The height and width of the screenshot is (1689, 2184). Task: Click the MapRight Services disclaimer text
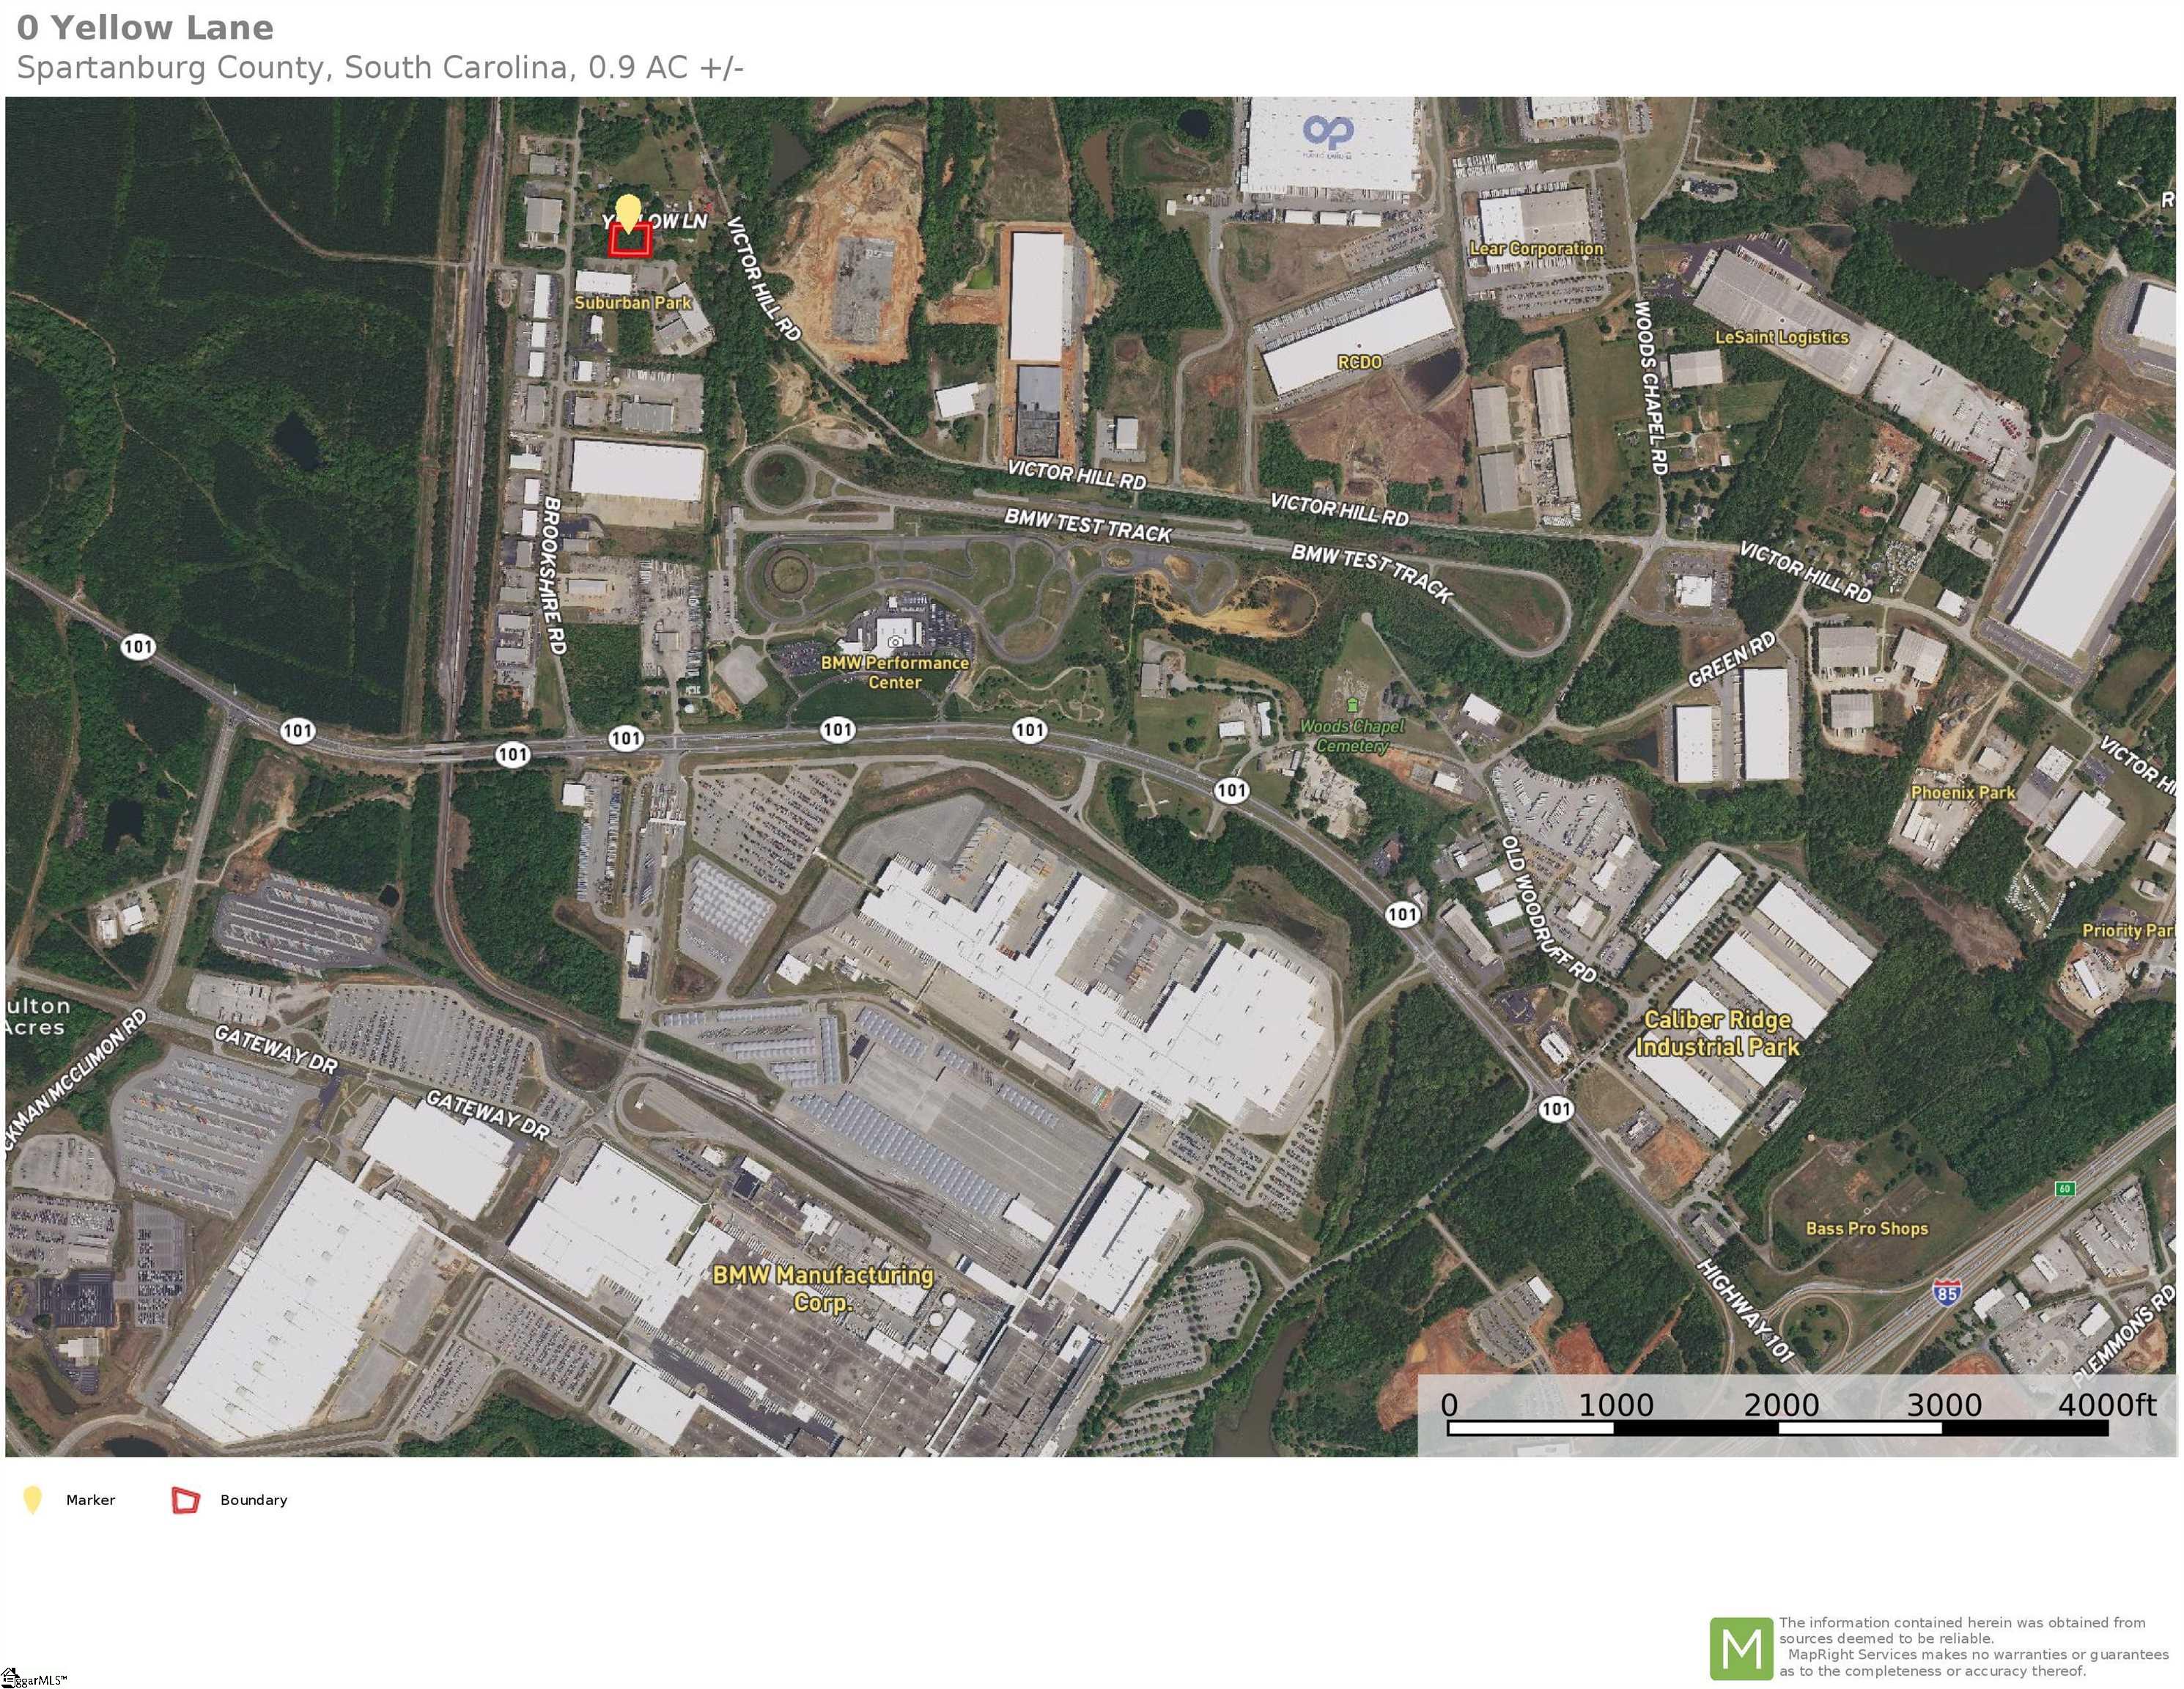tap(1973, 1647)
